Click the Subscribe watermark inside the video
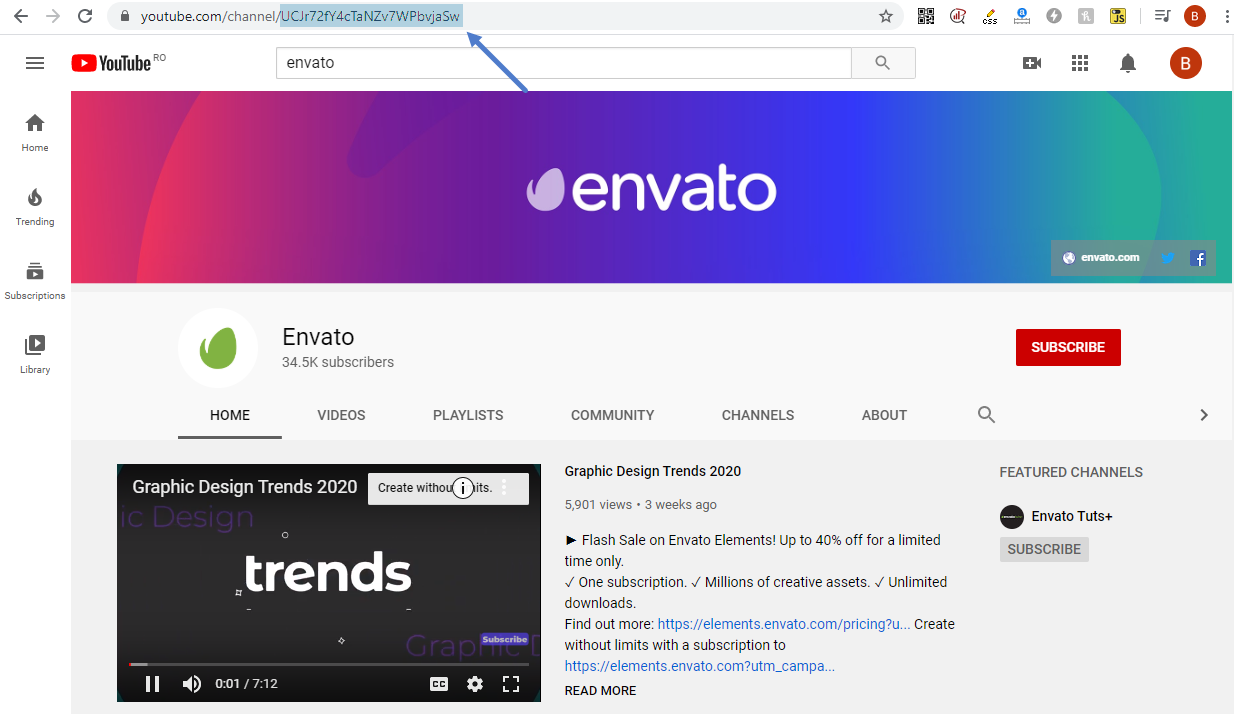 tap(505, 639)
